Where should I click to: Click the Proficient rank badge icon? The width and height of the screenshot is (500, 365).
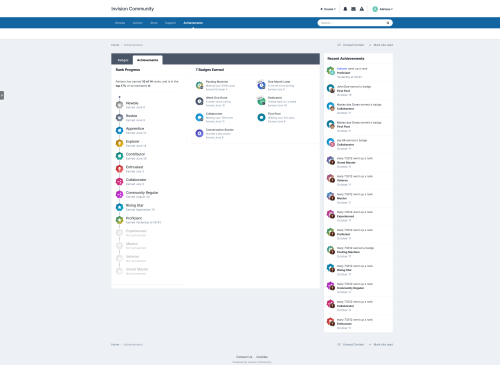[119, 220]
